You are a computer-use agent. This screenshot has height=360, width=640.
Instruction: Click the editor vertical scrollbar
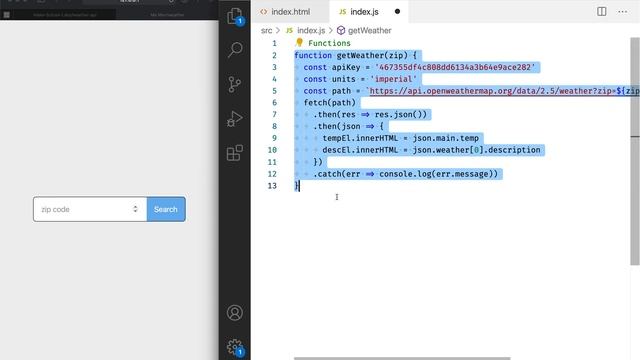click(x=635, y=151)
